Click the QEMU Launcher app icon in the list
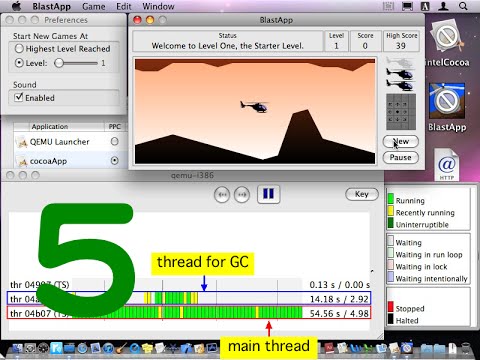Viewport: 480px width, 360px height. pos(22,142)
